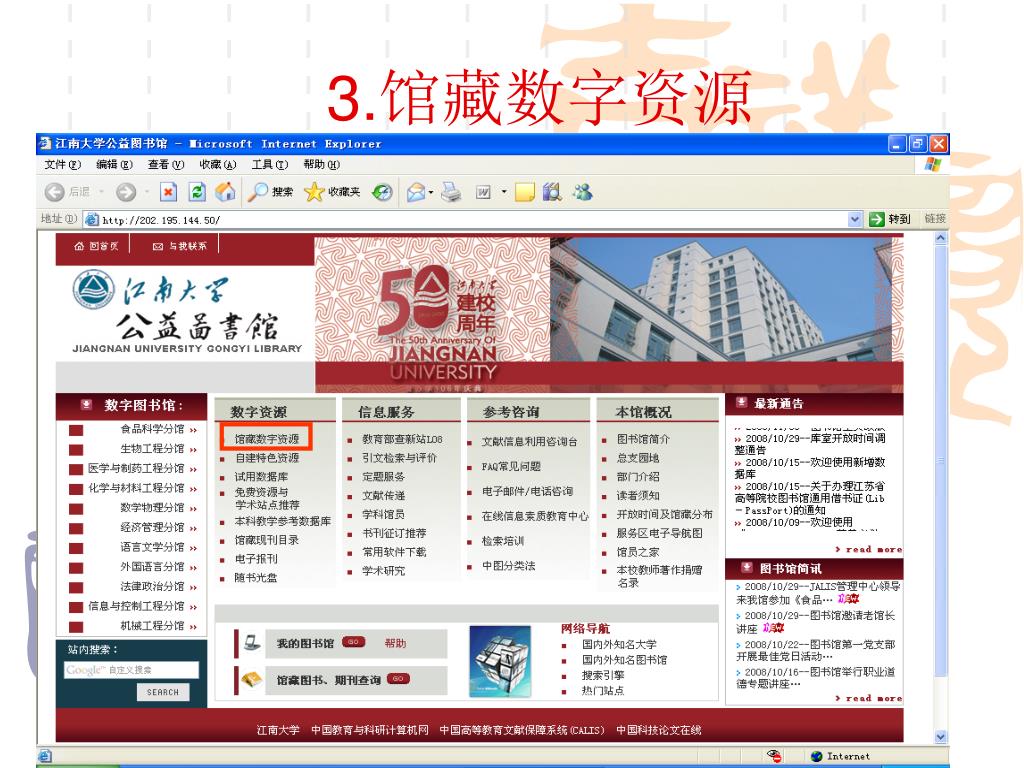This screenshot has width=1024, height=768.
Task: Click the address bar URL field
Action: tap(473, 220)
